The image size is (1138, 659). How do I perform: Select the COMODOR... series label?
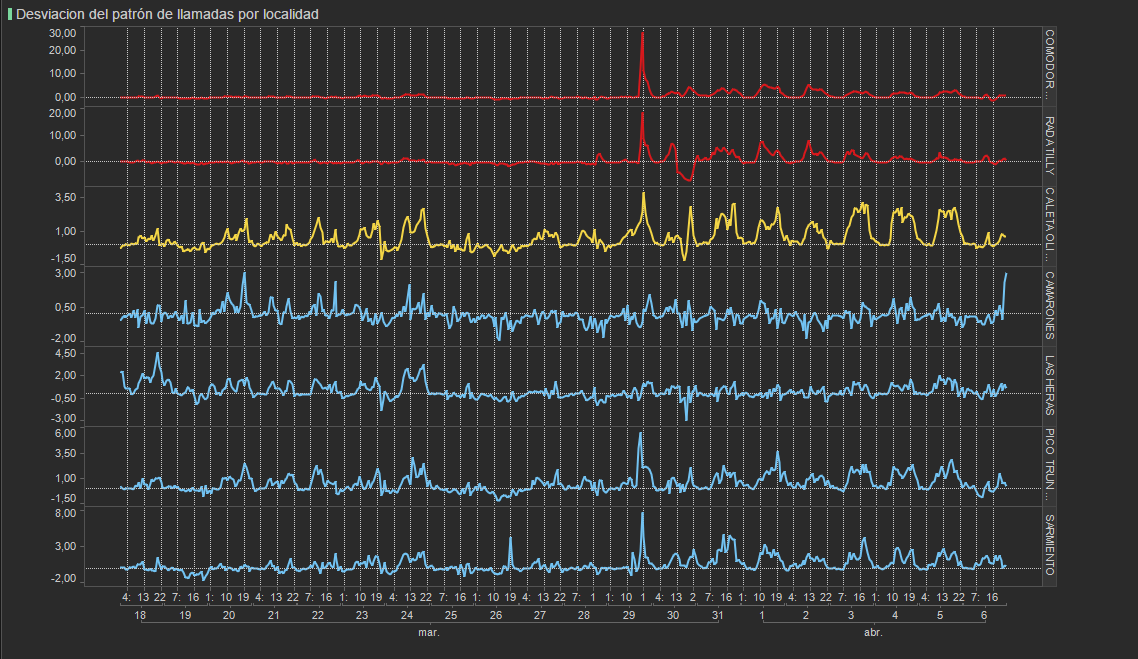[1049, 65]
